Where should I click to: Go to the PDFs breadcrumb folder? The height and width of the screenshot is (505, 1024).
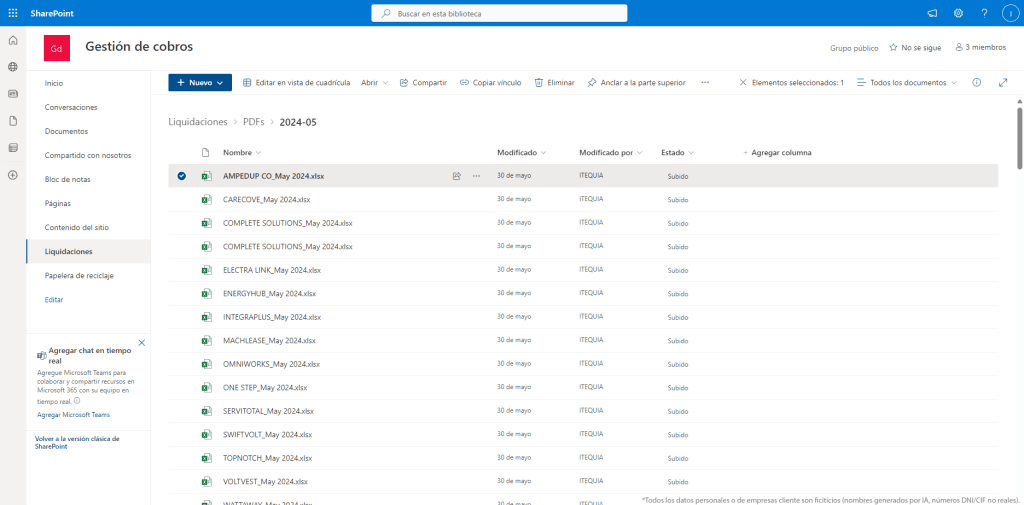[253, 122]
